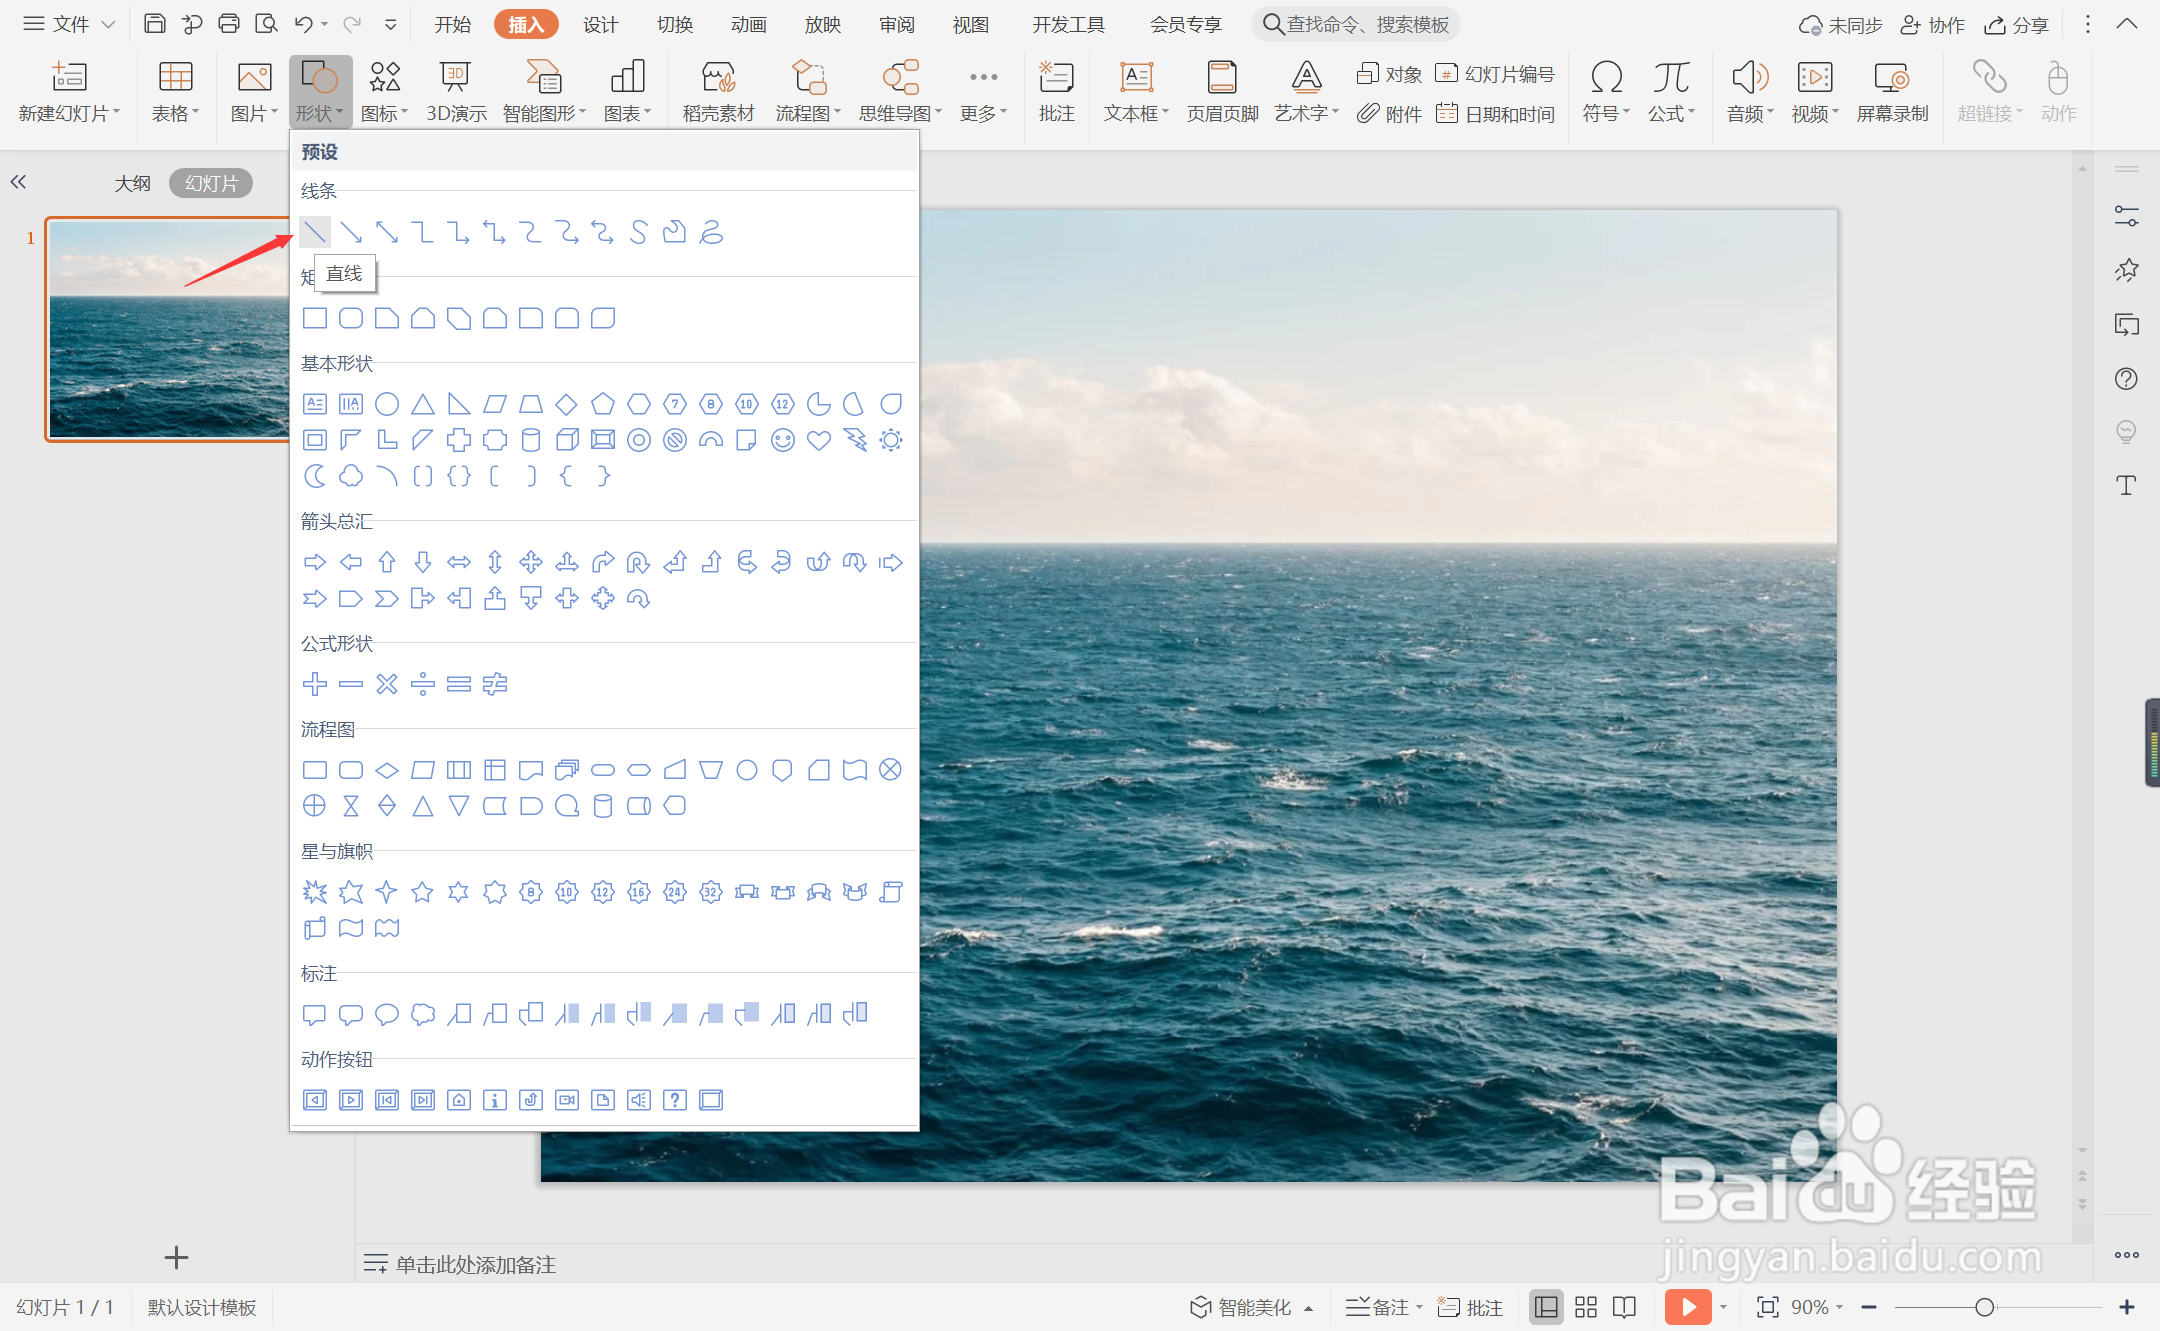Click the Help action button shape
This screenshot has height=1331, width=2160.
pyautogui.click(x=675, y=1100)
